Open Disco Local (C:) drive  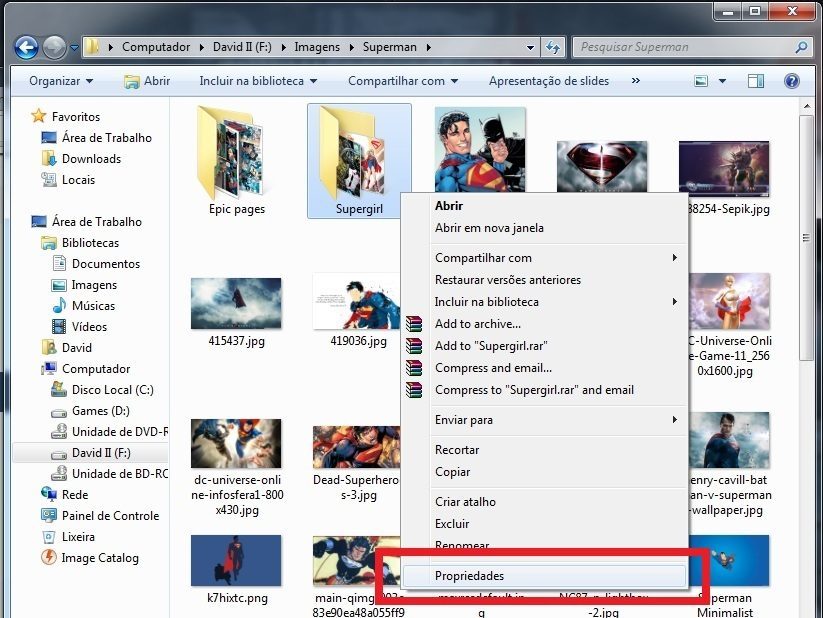pos(113,390)
